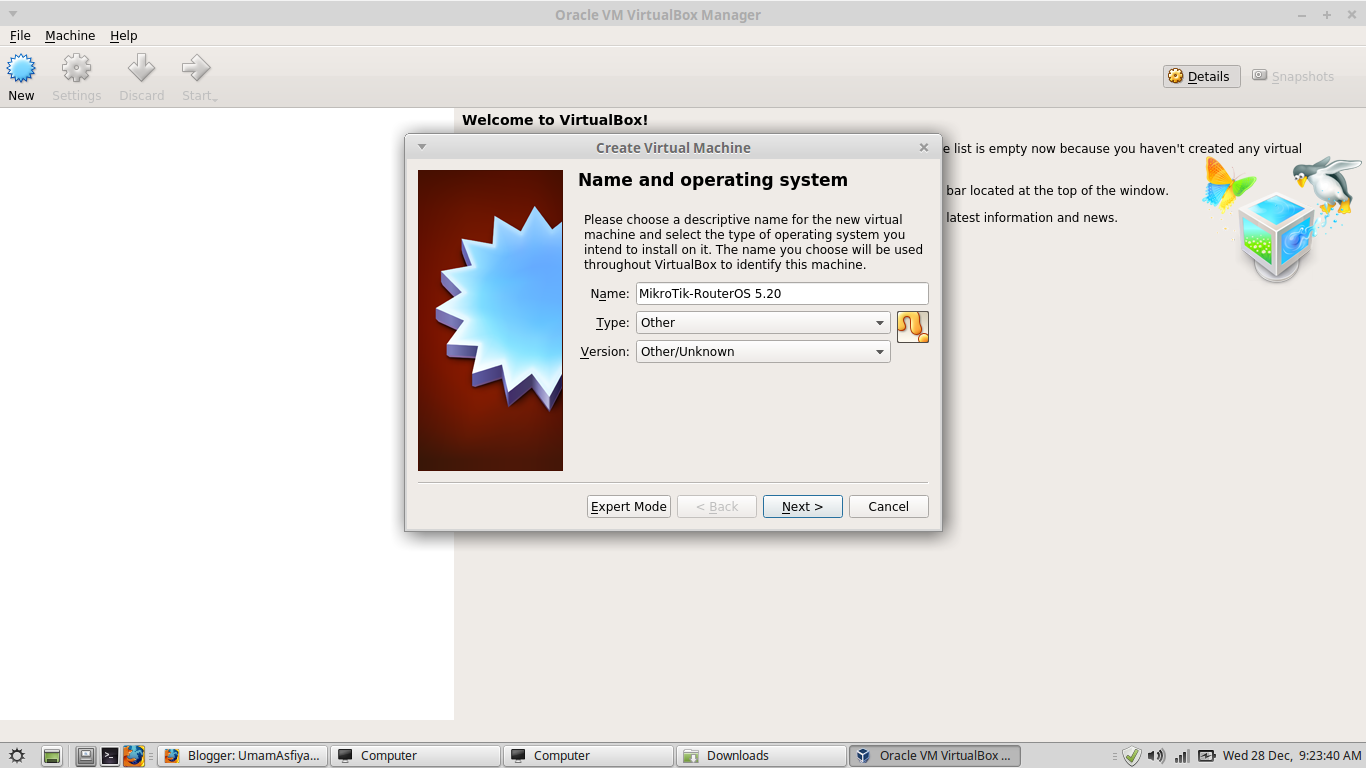The height and width of the screenshot is (768, 1366).
Task: Close the Create Virtual Machine dialog
Action: 924,147
